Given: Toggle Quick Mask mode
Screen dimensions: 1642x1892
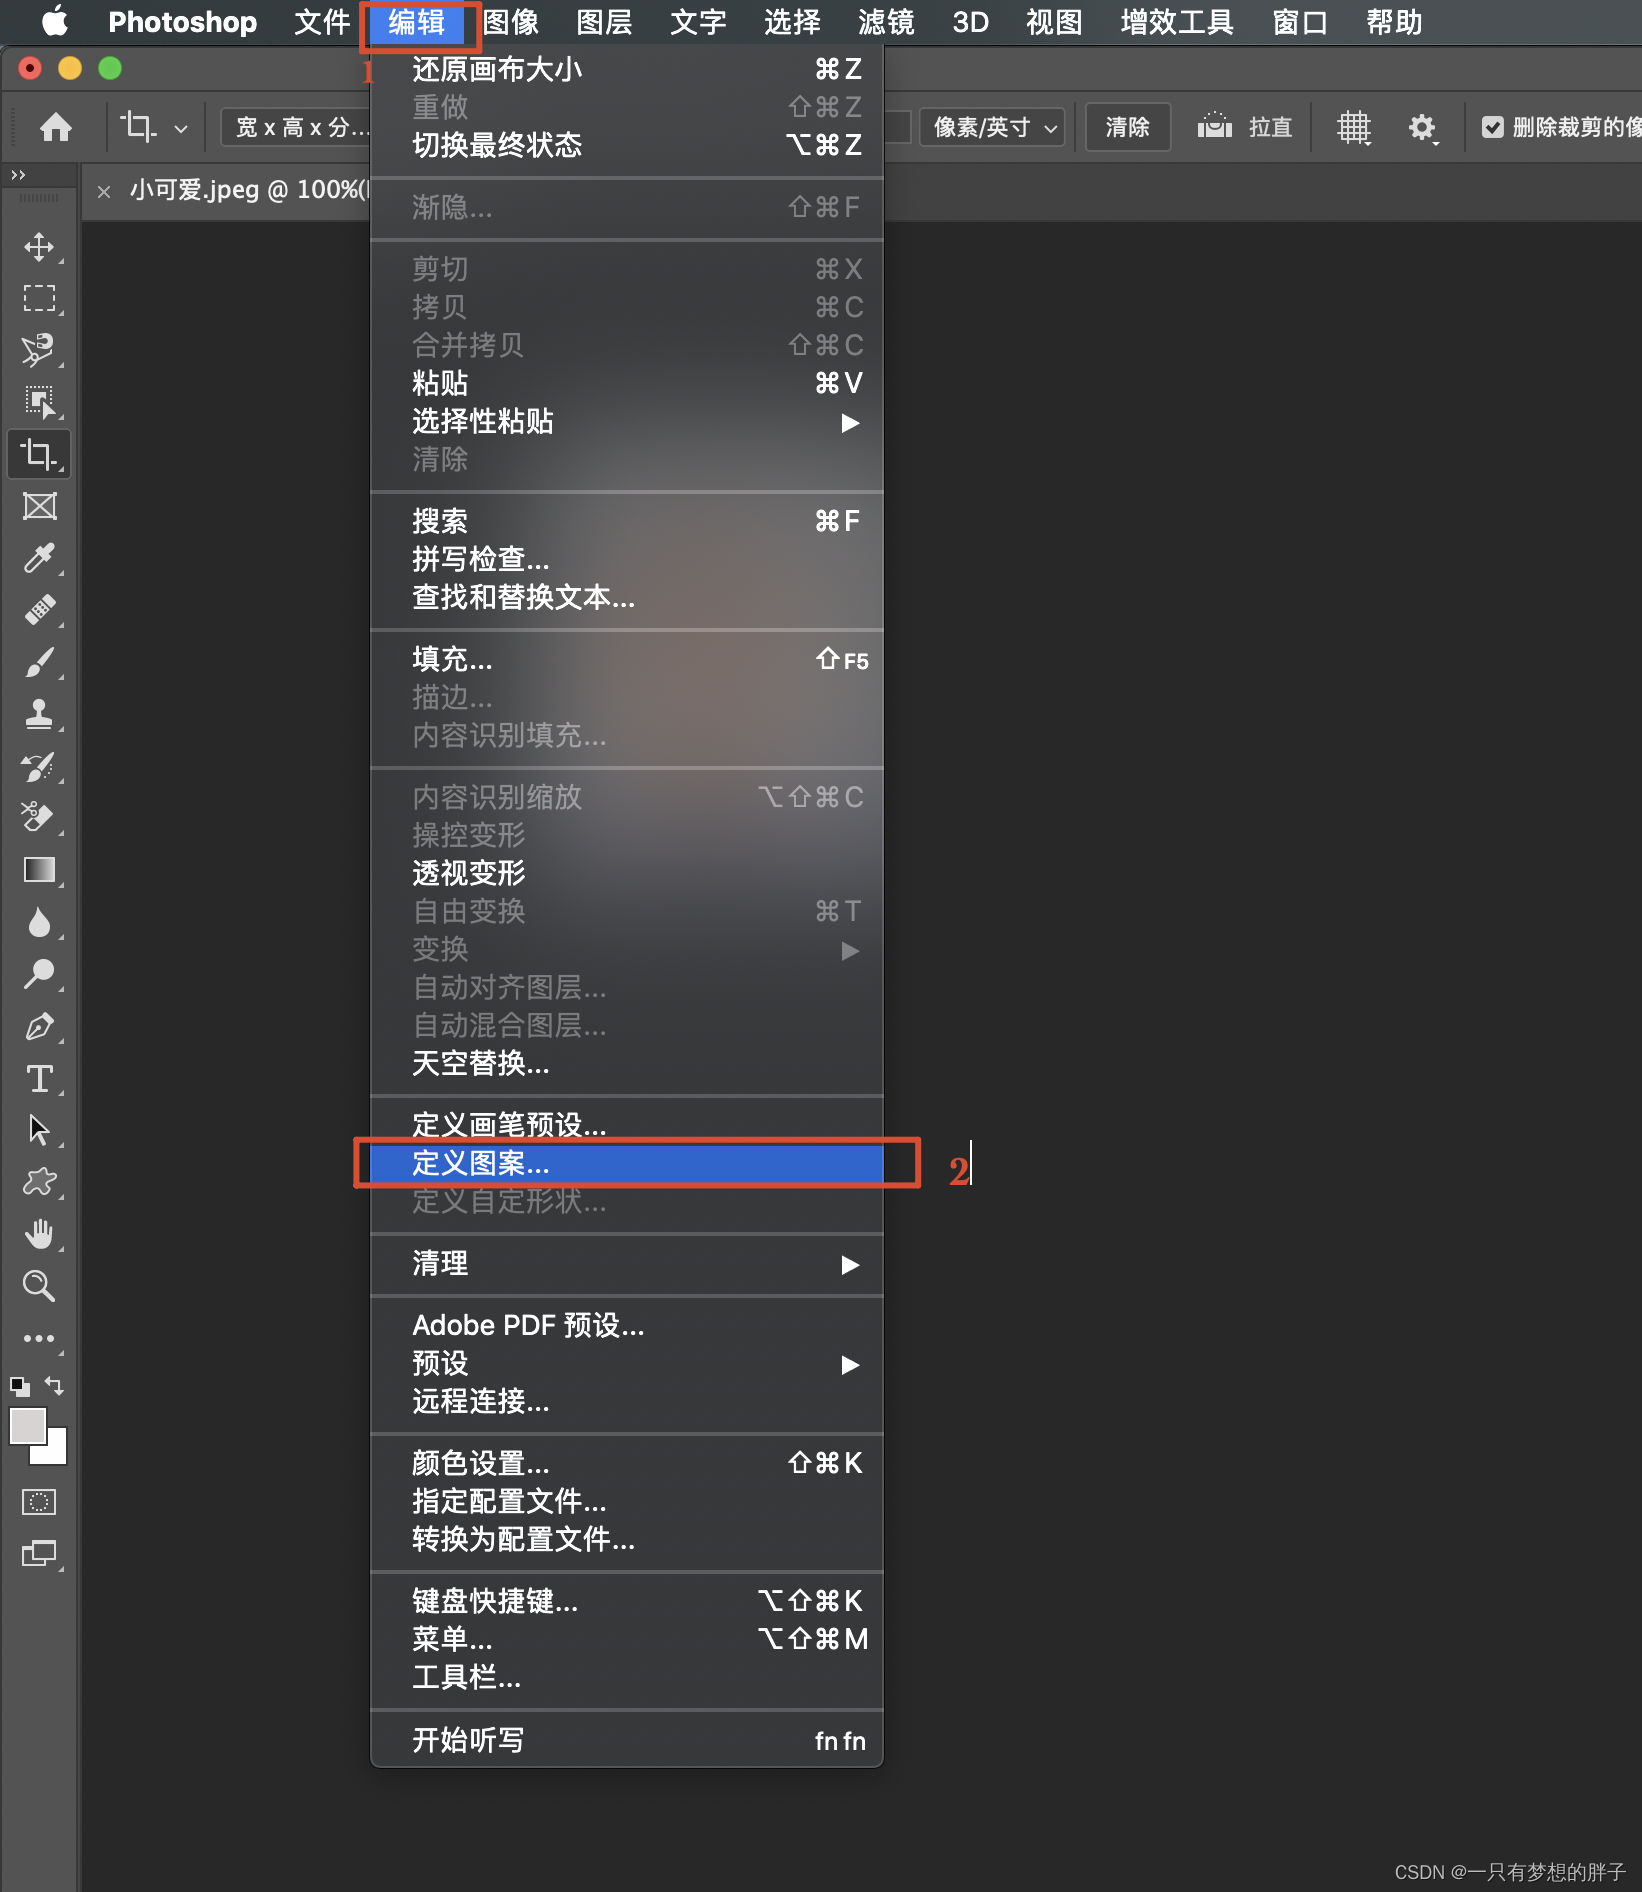Looking at the screenshot, I should click(39, 1502).
